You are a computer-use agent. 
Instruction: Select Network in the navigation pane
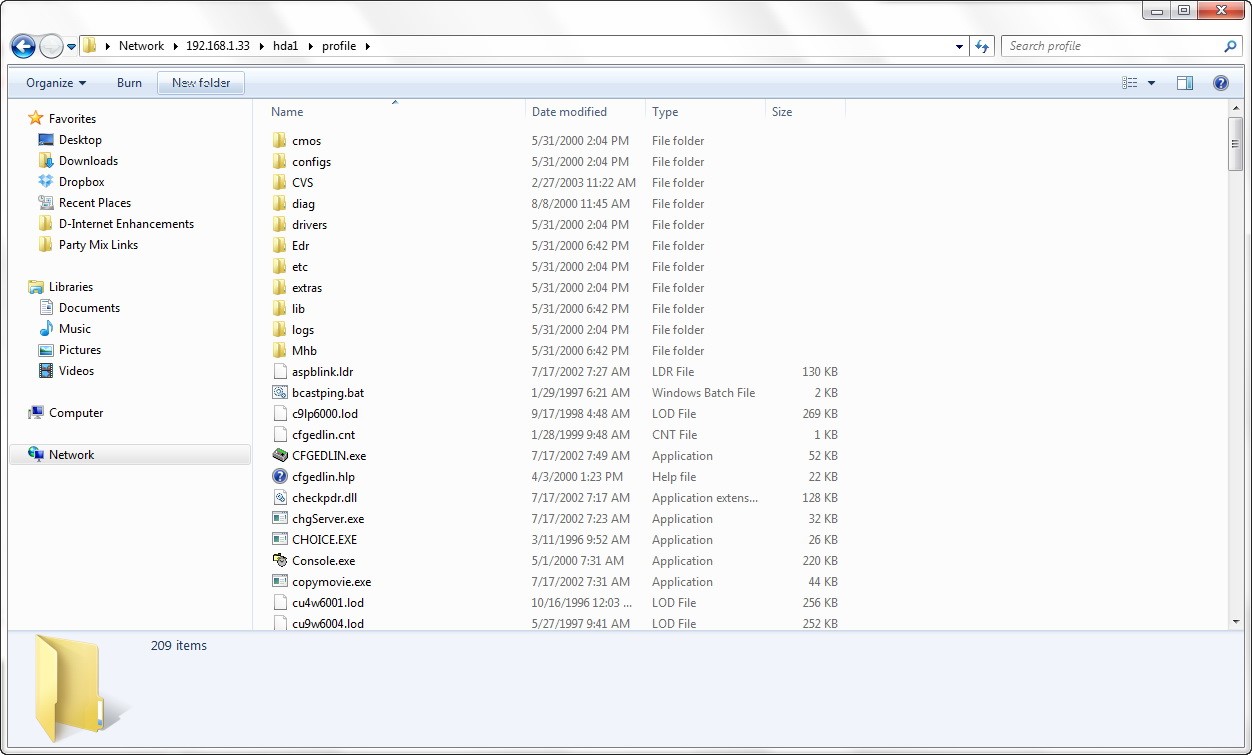pos(71,455)
